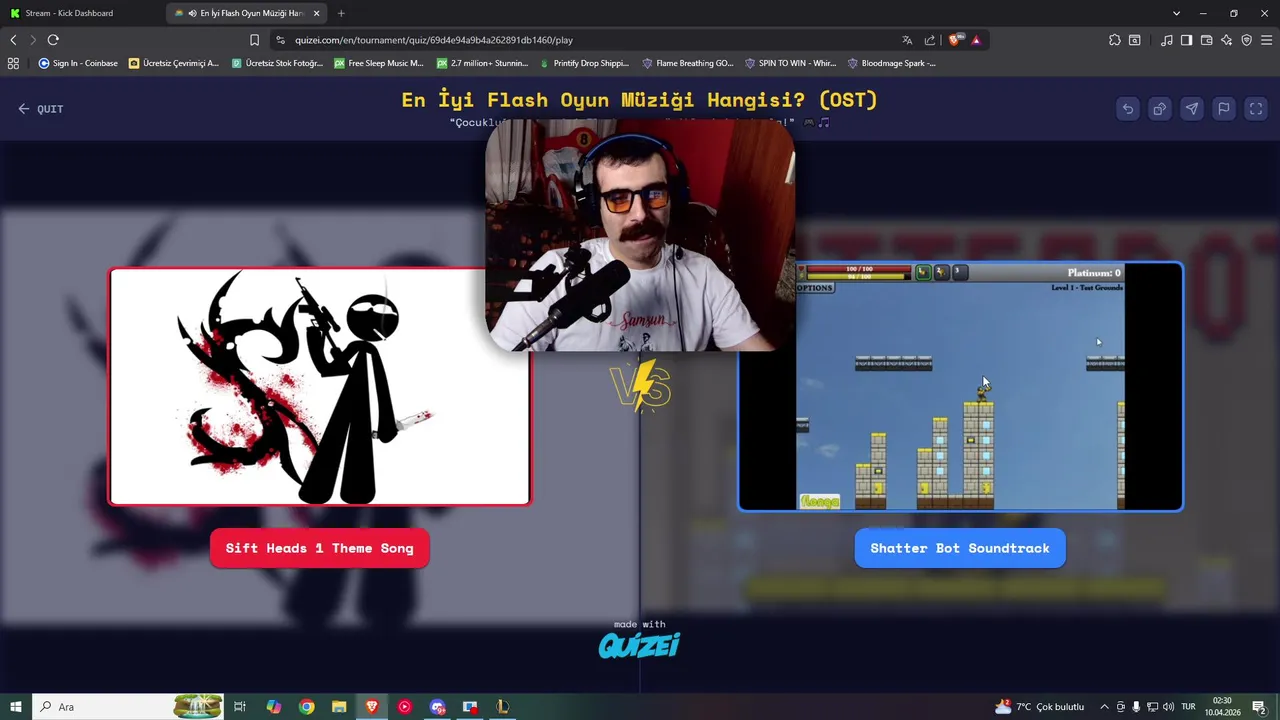This screenshot has height=720, width=1280.
Task: Switch to Stream - Kick Dashboard tab
Action: point(82,13)
